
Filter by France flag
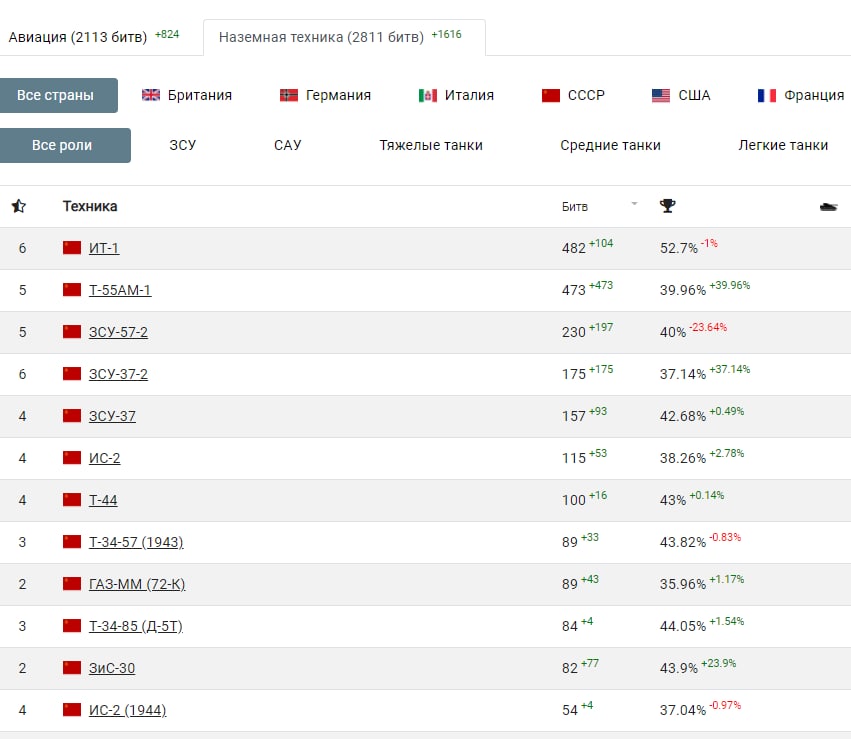click(767, 95)
